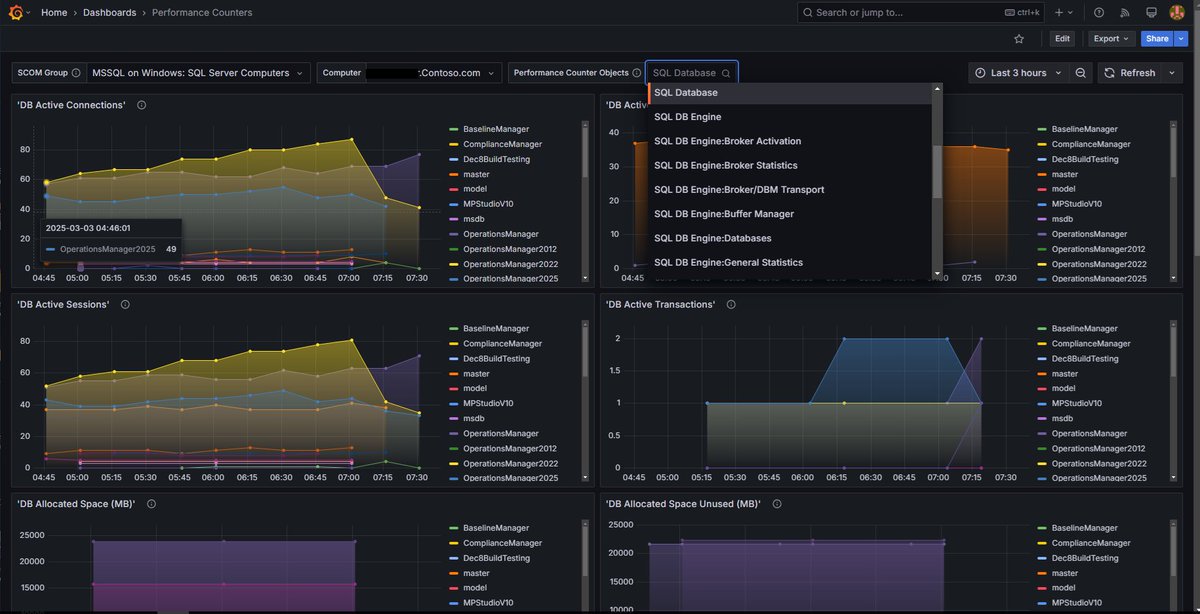Select 'SQL Database' option in list

click(x=790, y=92)
